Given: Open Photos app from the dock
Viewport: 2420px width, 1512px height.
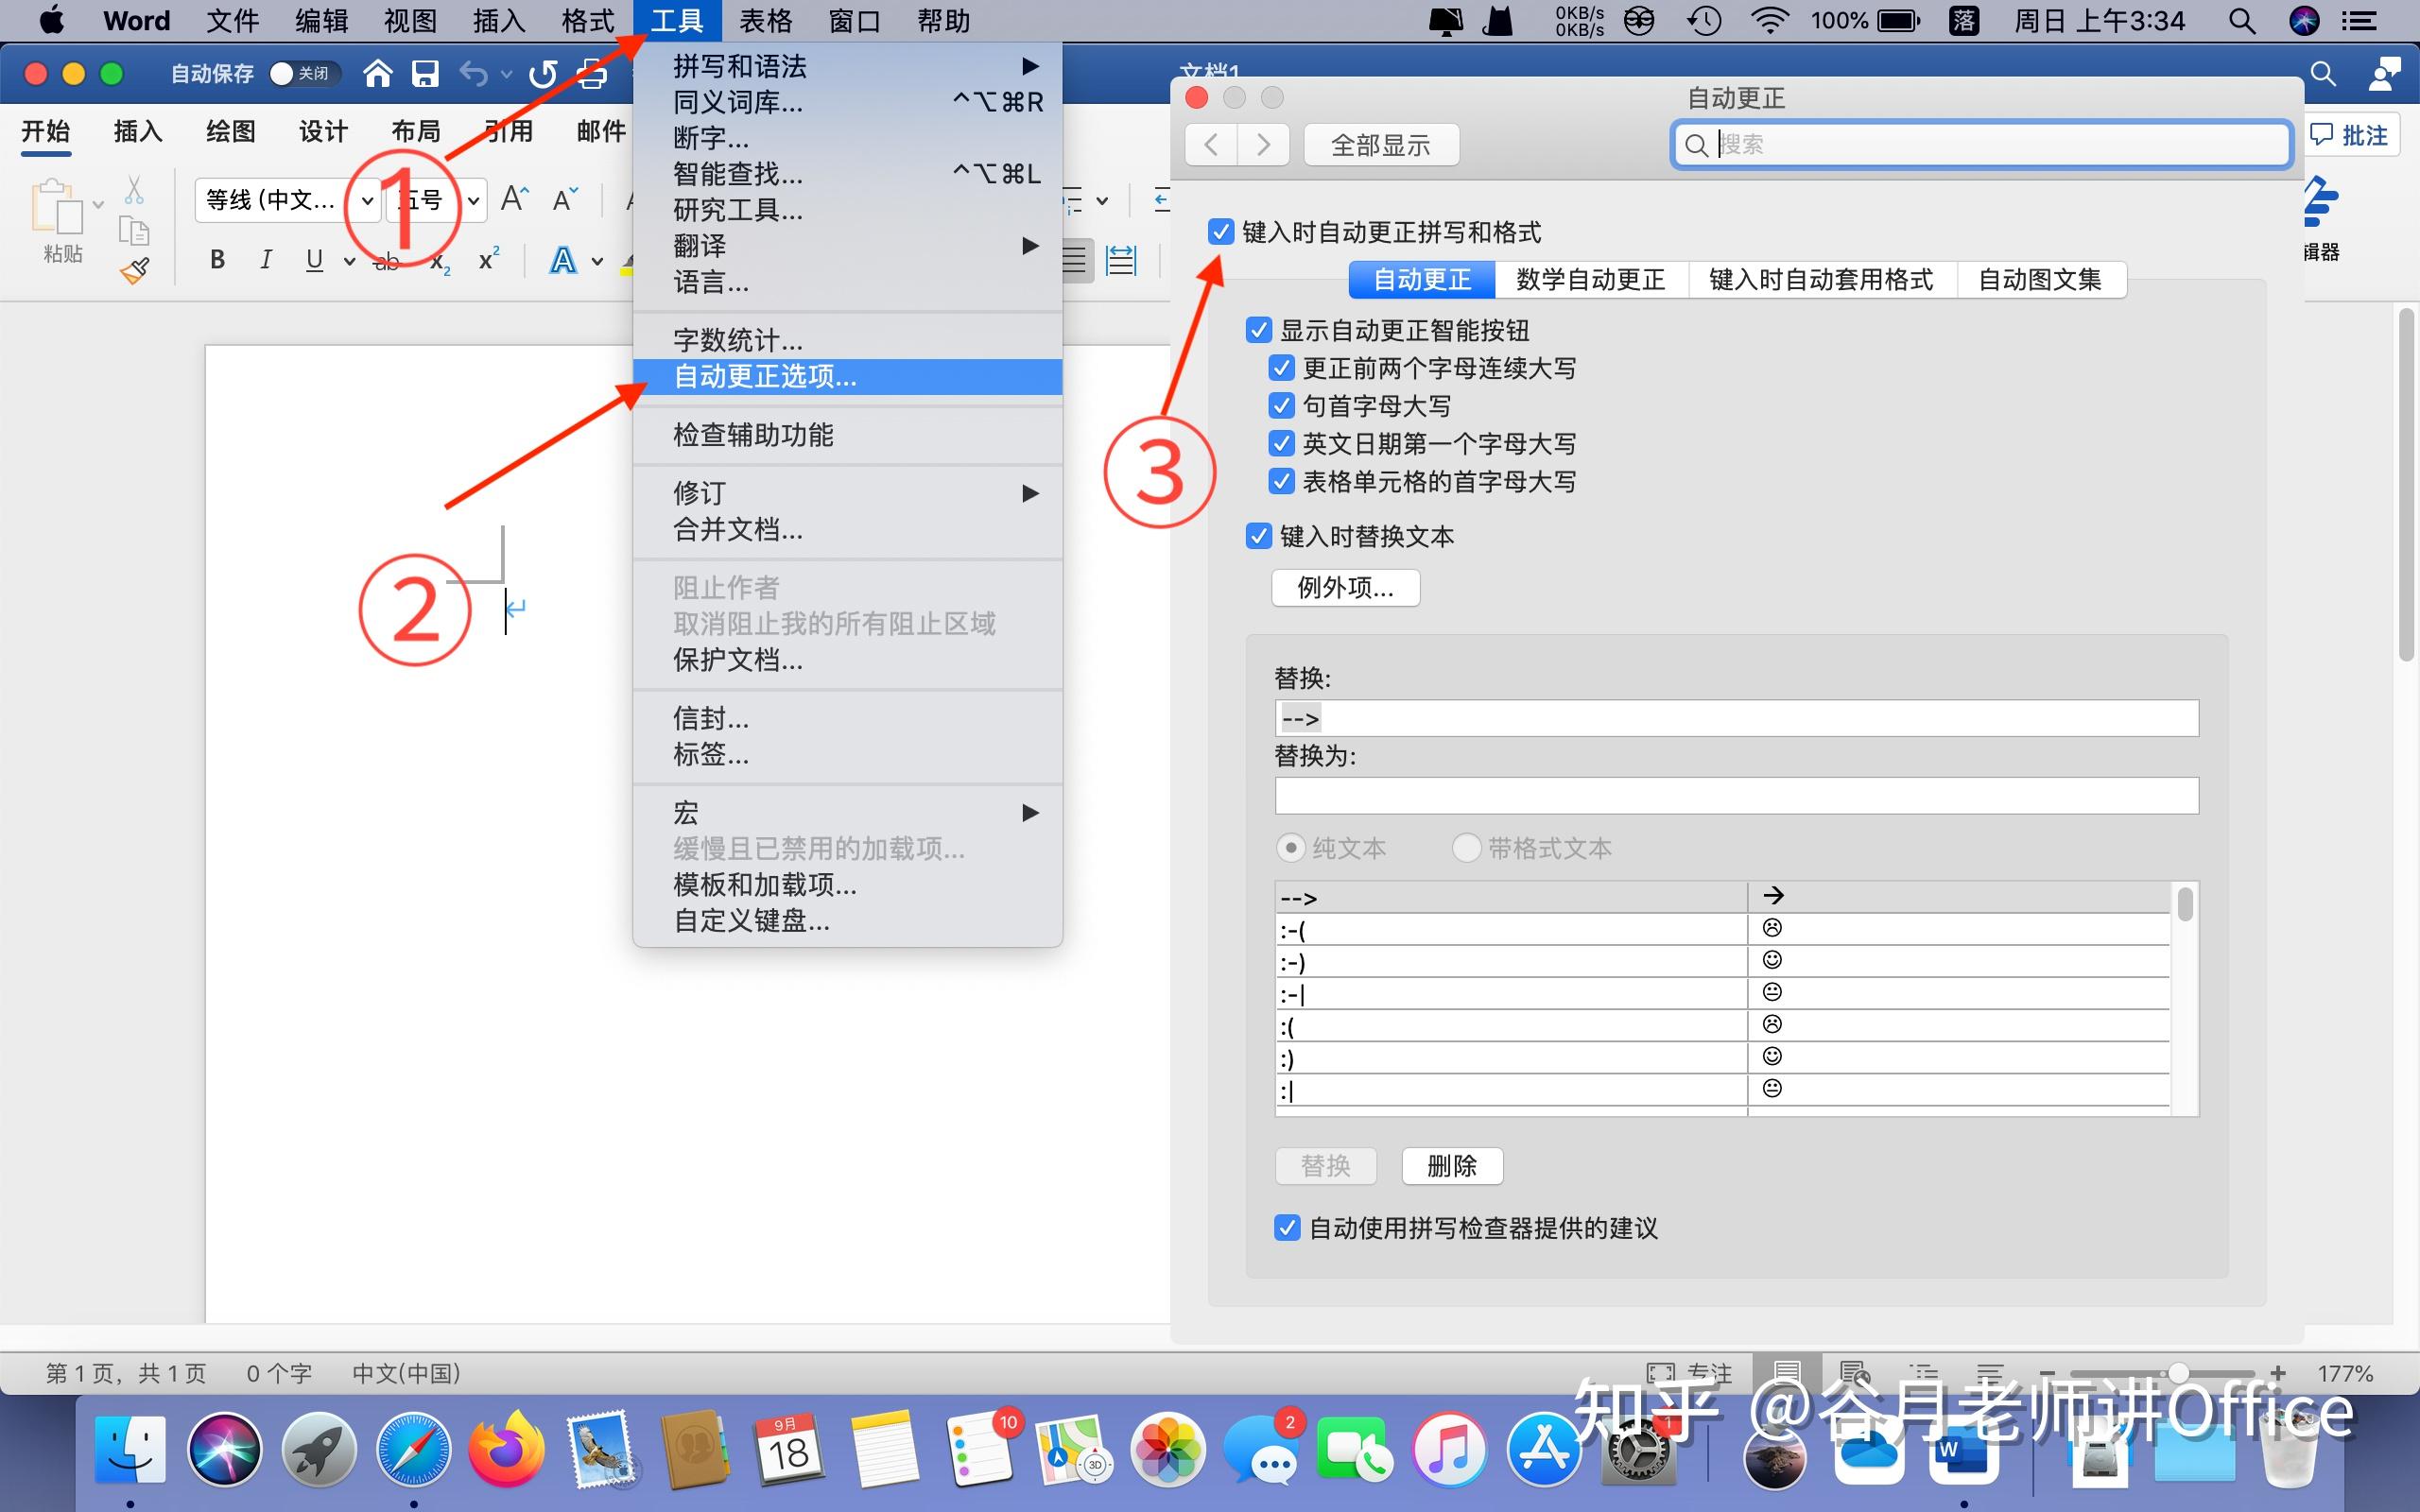Looking at the screenshot, I should (x=1167, y=1449).
